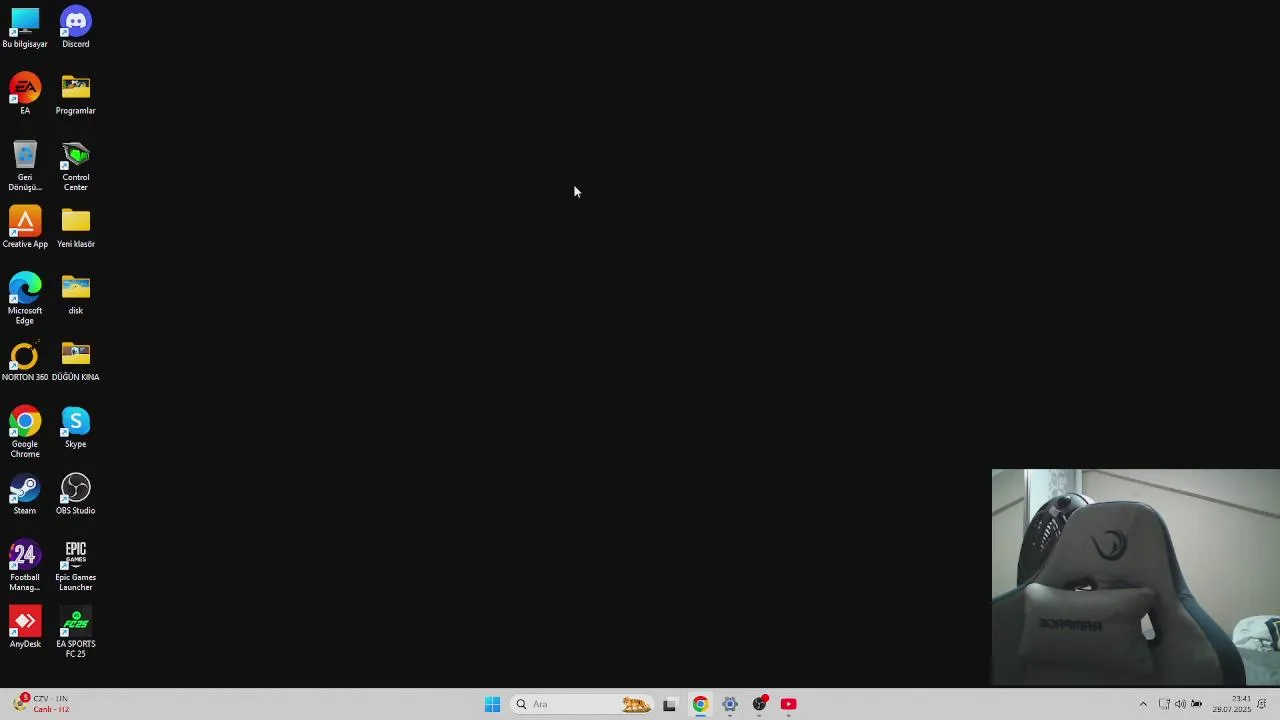
Task: Select the Microsoft Edge desktop shortcut
Action: coord(25,299)
